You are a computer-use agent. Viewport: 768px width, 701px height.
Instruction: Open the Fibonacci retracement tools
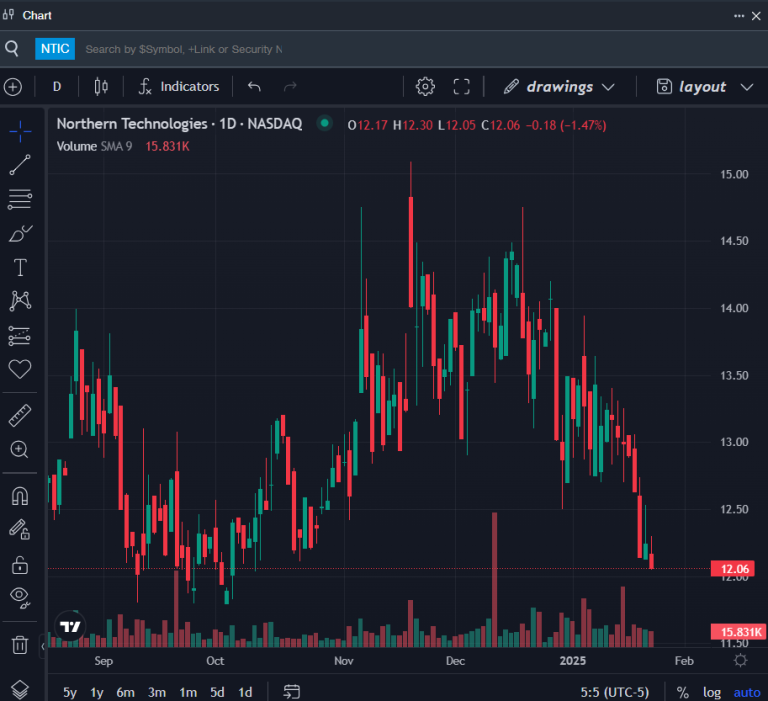(x=20, y=199)
